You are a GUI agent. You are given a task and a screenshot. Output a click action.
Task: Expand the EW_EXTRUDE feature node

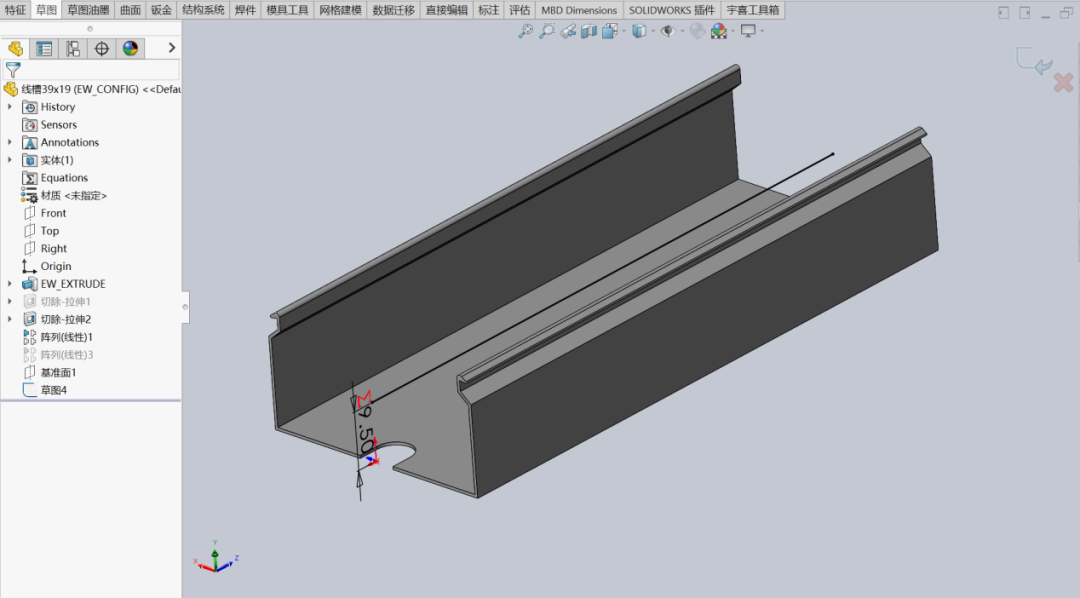[x=8, y=283]
